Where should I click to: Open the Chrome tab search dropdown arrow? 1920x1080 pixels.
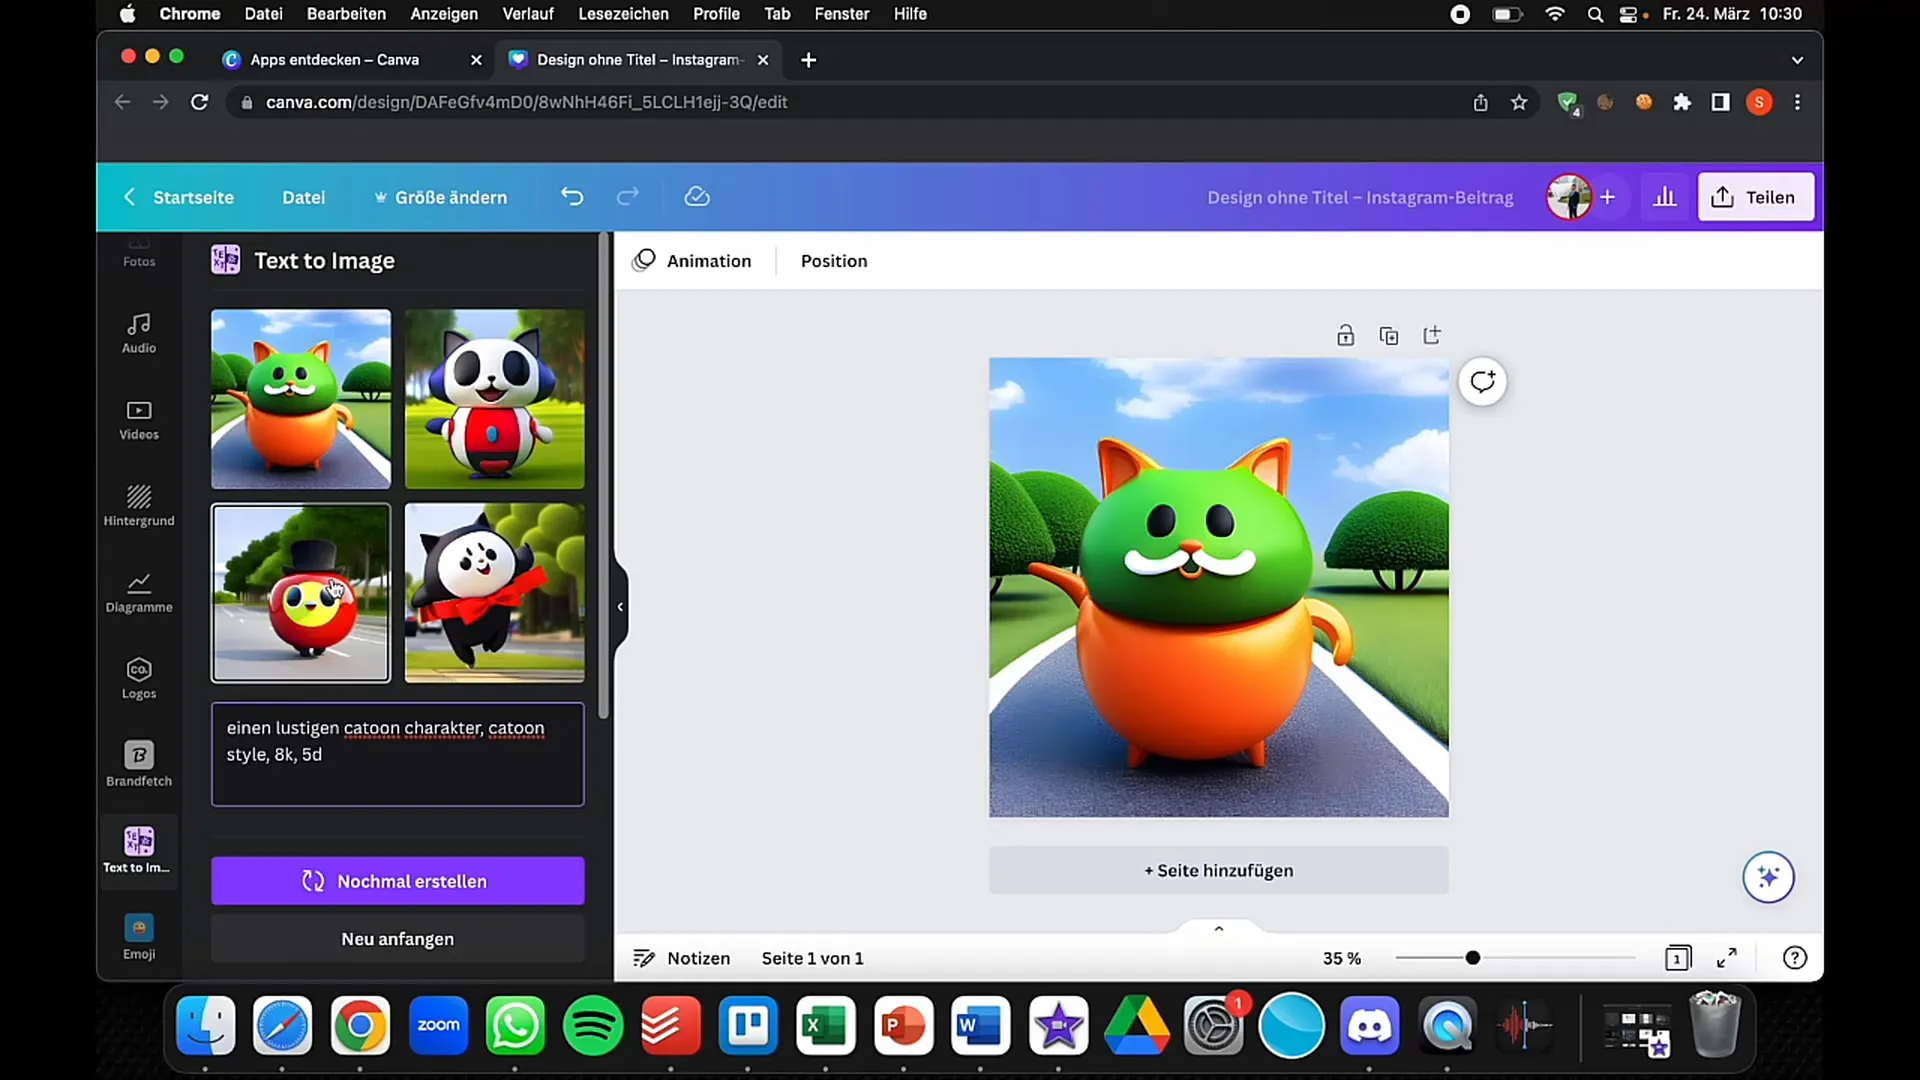coord(1797,60)
